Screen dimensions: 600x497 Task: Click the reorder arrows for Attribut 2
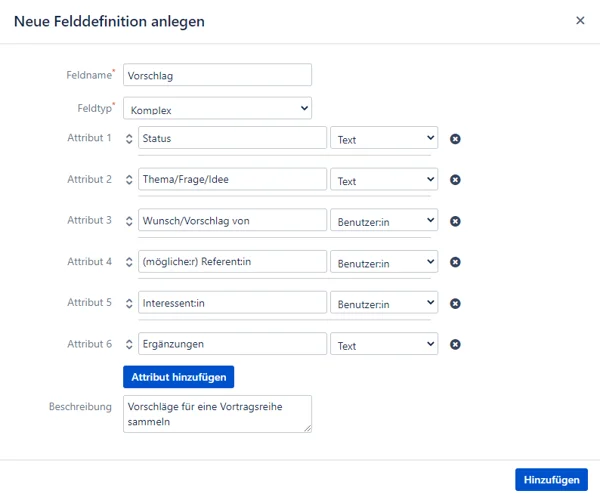pos(129,179)
